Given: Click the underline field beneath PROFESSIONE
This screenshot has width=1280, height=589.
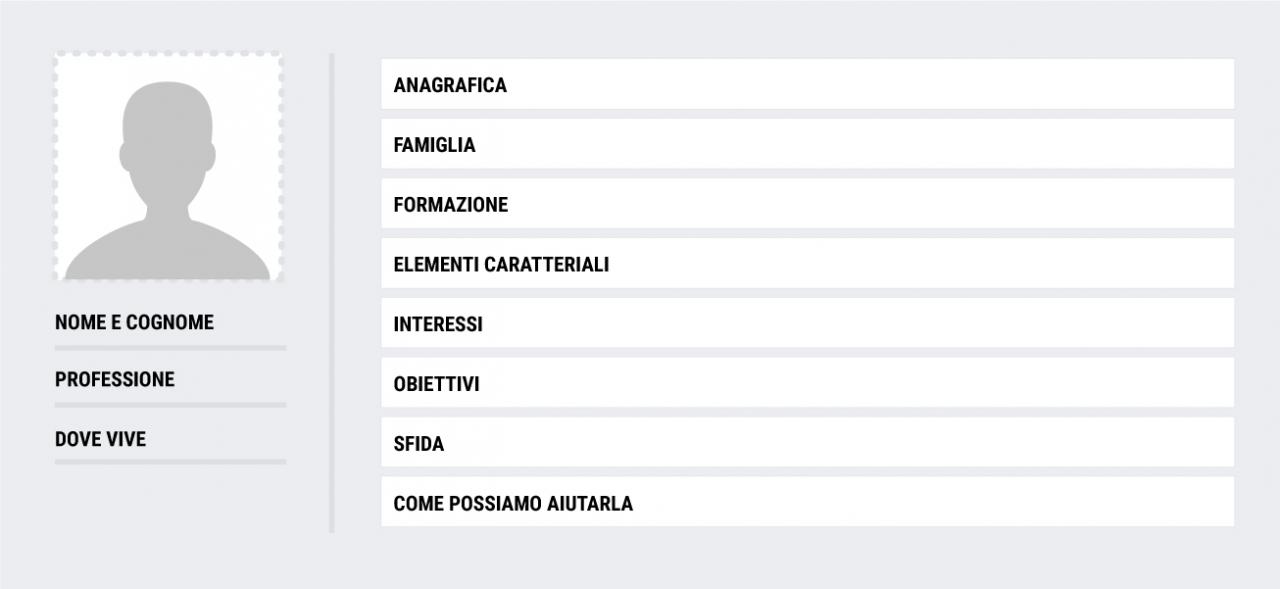Looking at the screenshot, I should click(x=170, y=405).
